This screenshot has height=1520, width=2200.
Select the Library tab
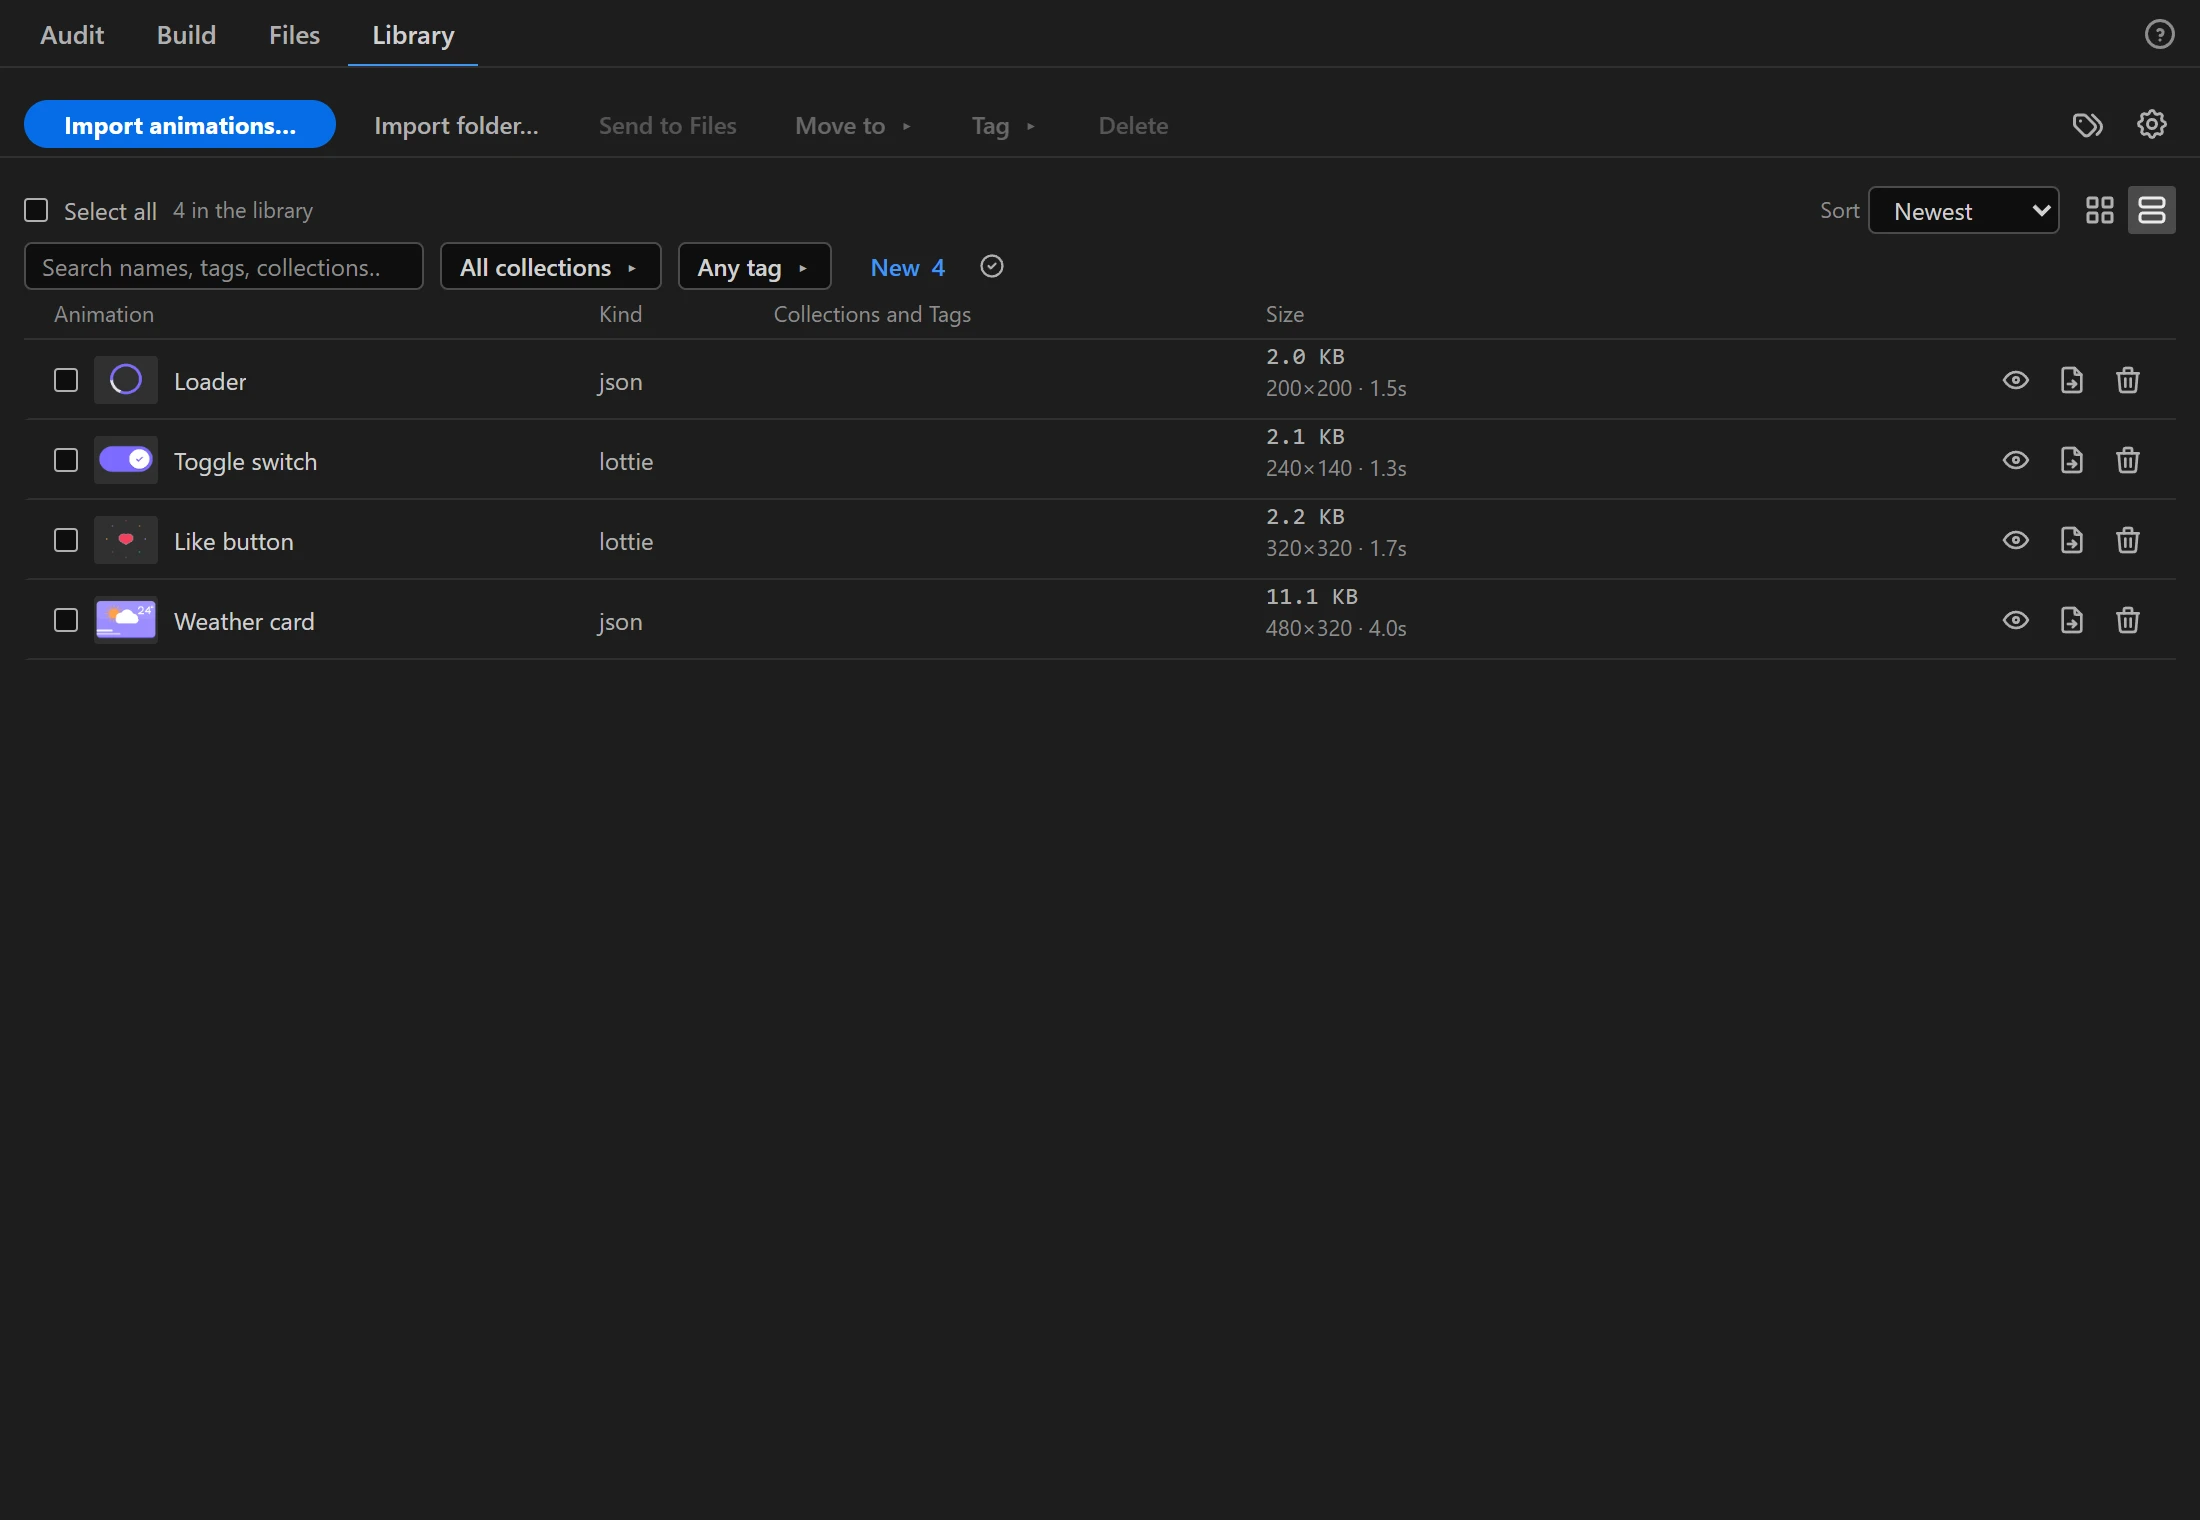413,35
